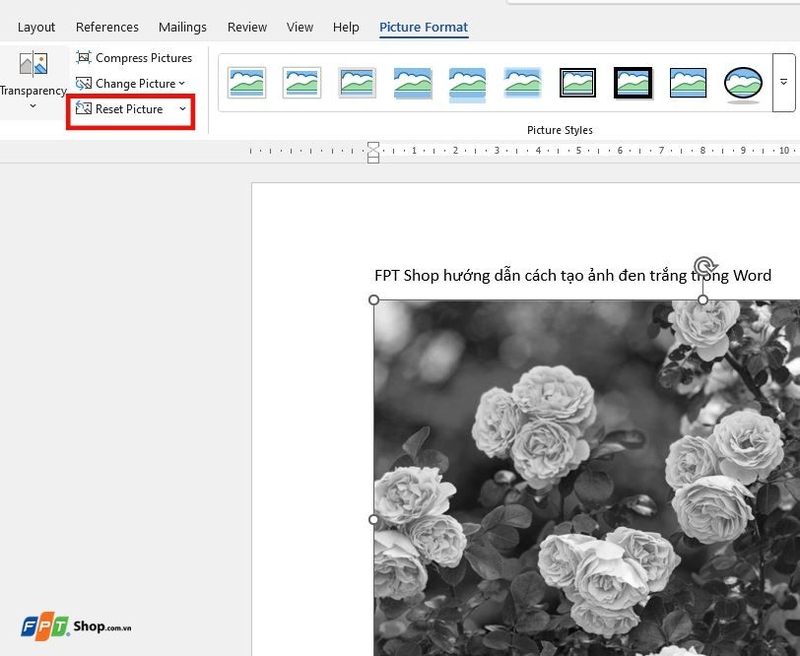Apply the soft edge rectangle picture style

[522, 83]
